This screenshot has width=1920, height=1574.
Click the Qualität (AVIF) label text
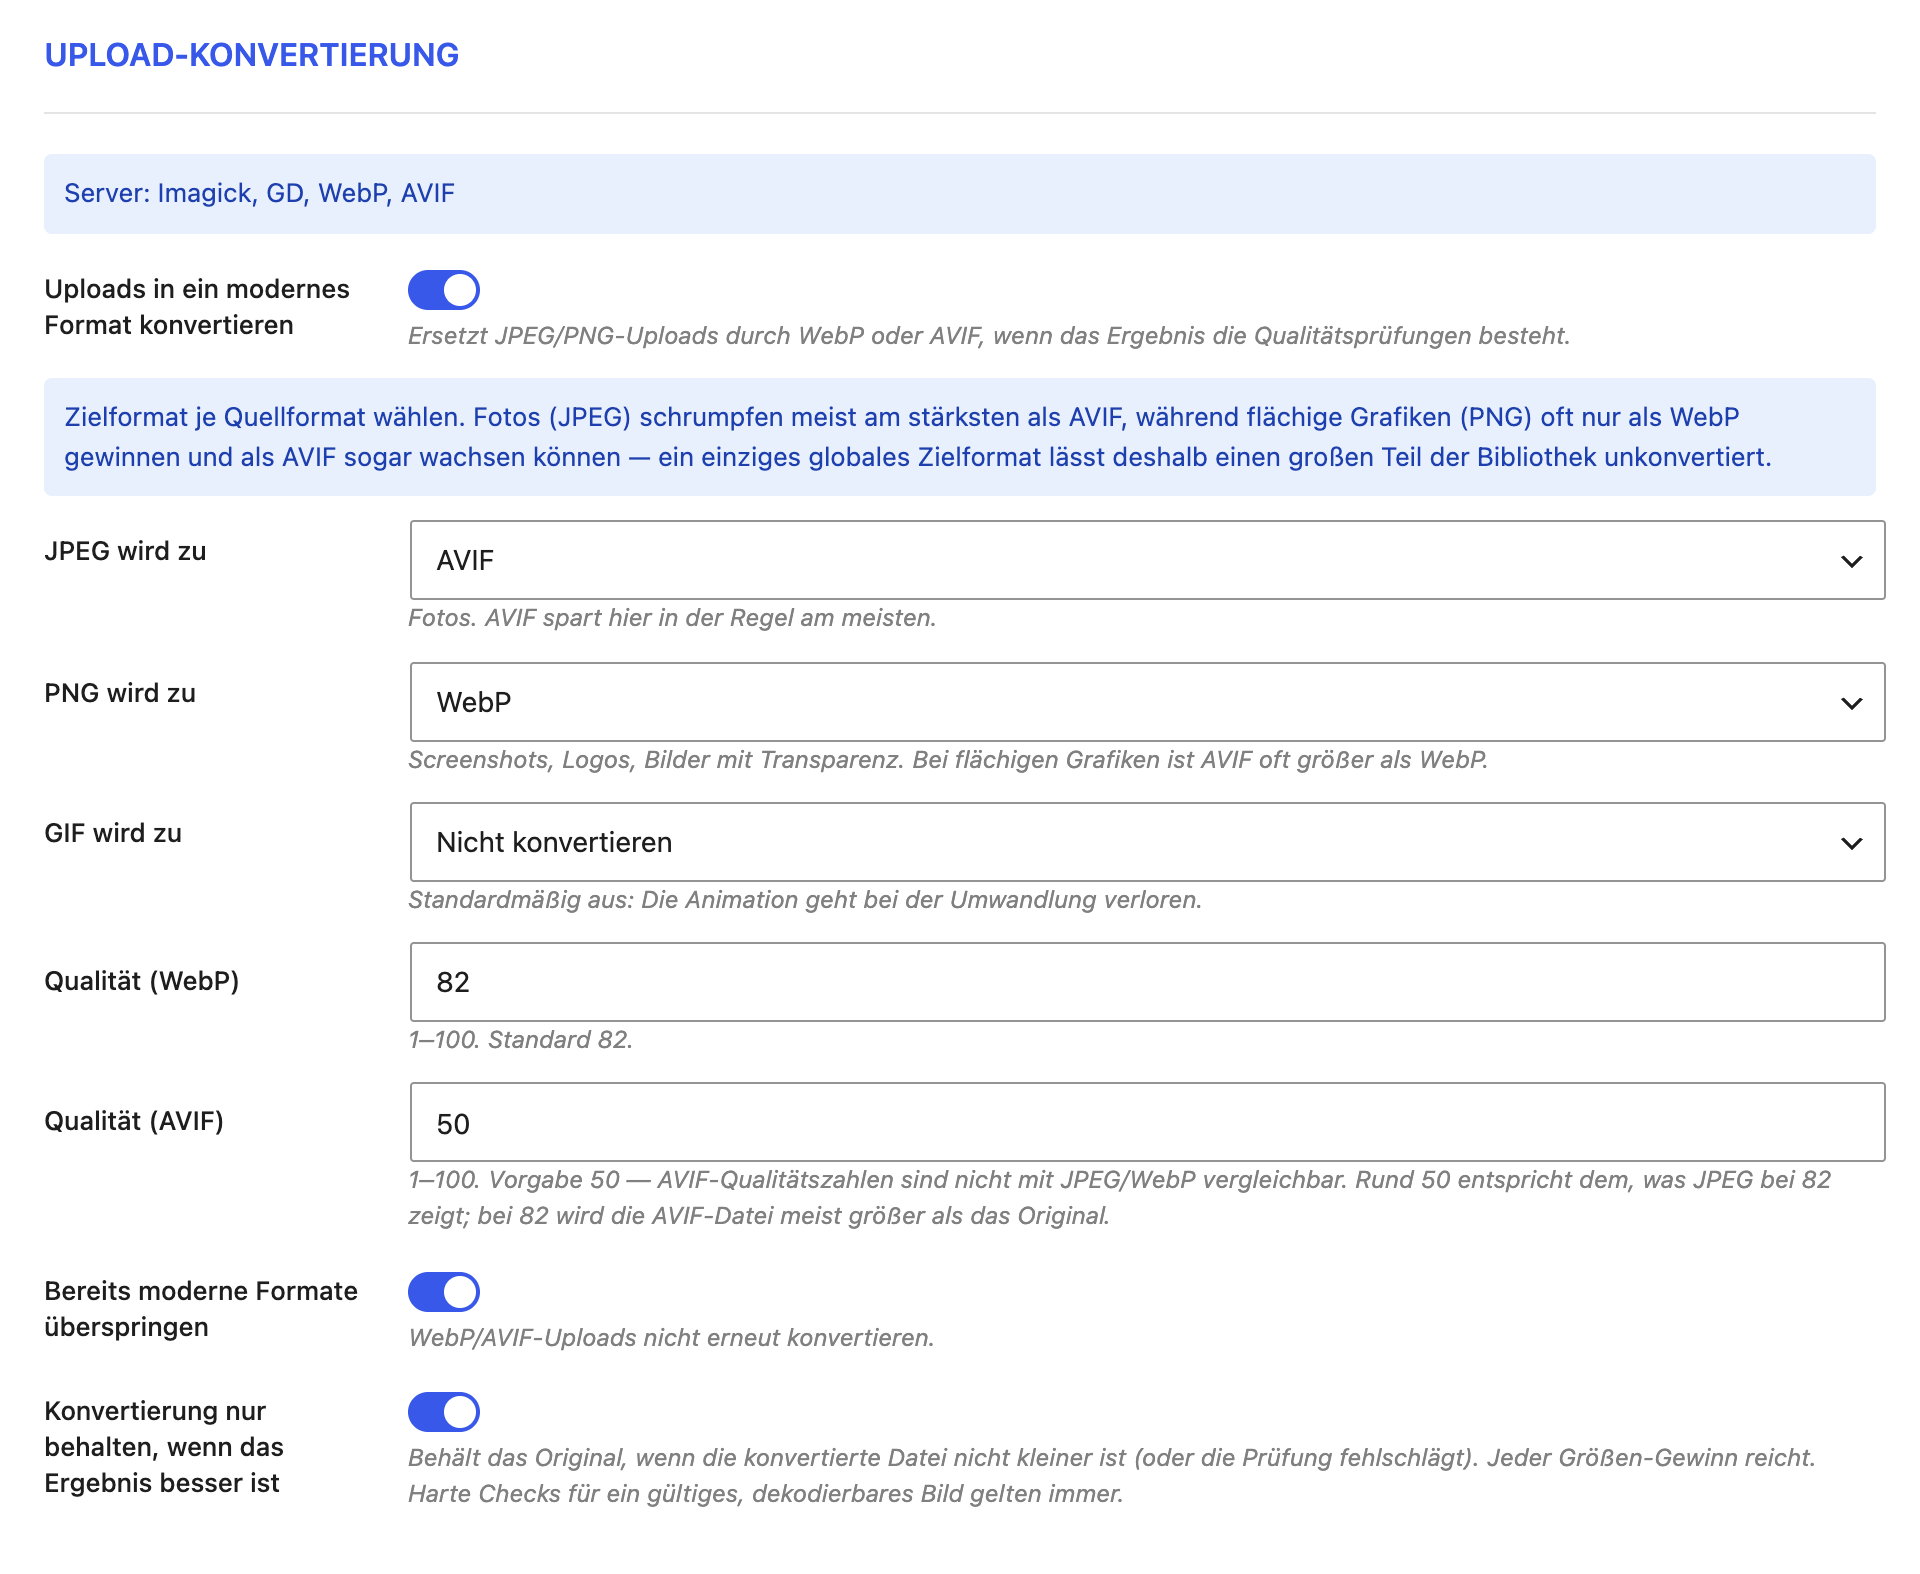(x=134, y=1121)
